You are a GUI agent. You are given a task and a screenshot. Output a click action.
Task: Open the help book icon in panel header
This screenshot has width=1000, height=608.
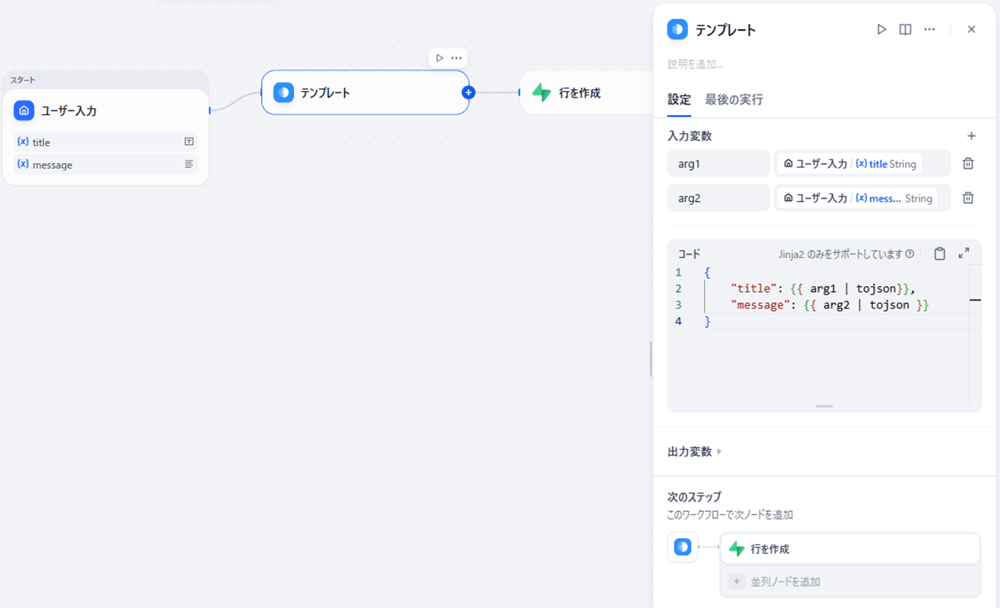pyautogui.click(x=905, y=30)
